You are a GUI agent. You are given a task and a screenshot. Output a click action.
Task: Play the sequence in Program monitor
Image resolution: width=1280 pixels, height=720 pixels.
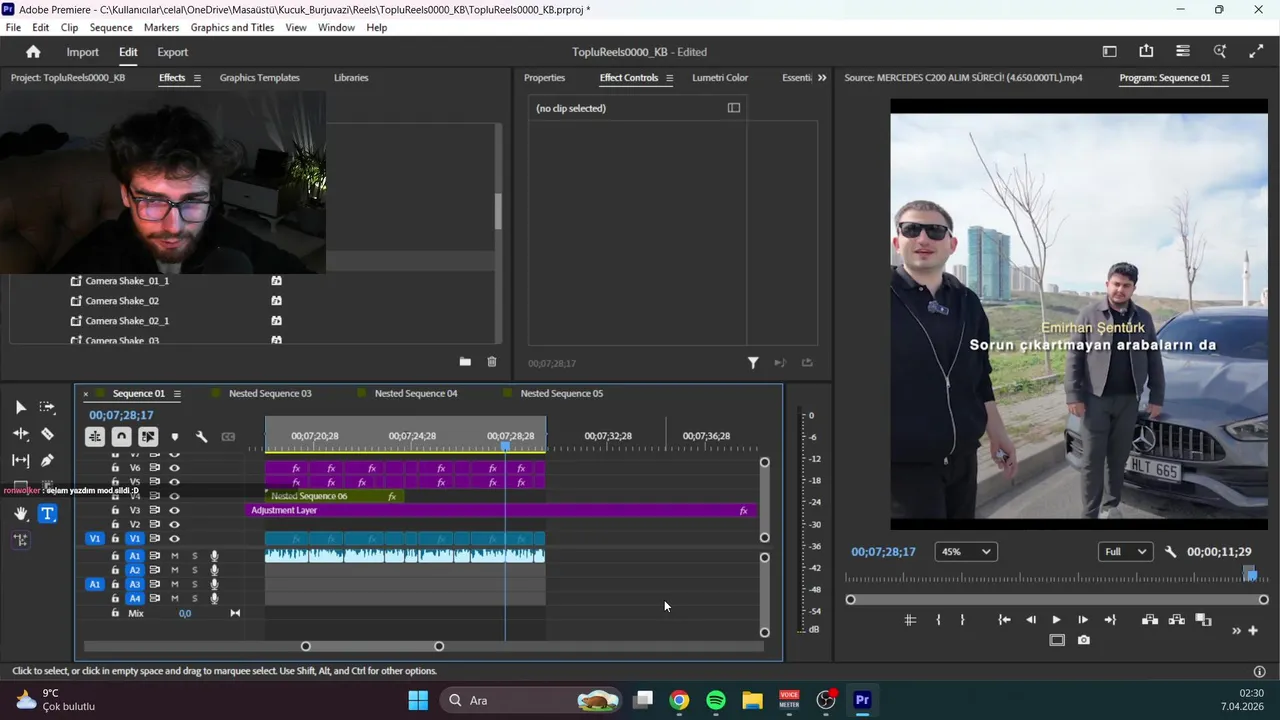click(x=1056, y=620)
